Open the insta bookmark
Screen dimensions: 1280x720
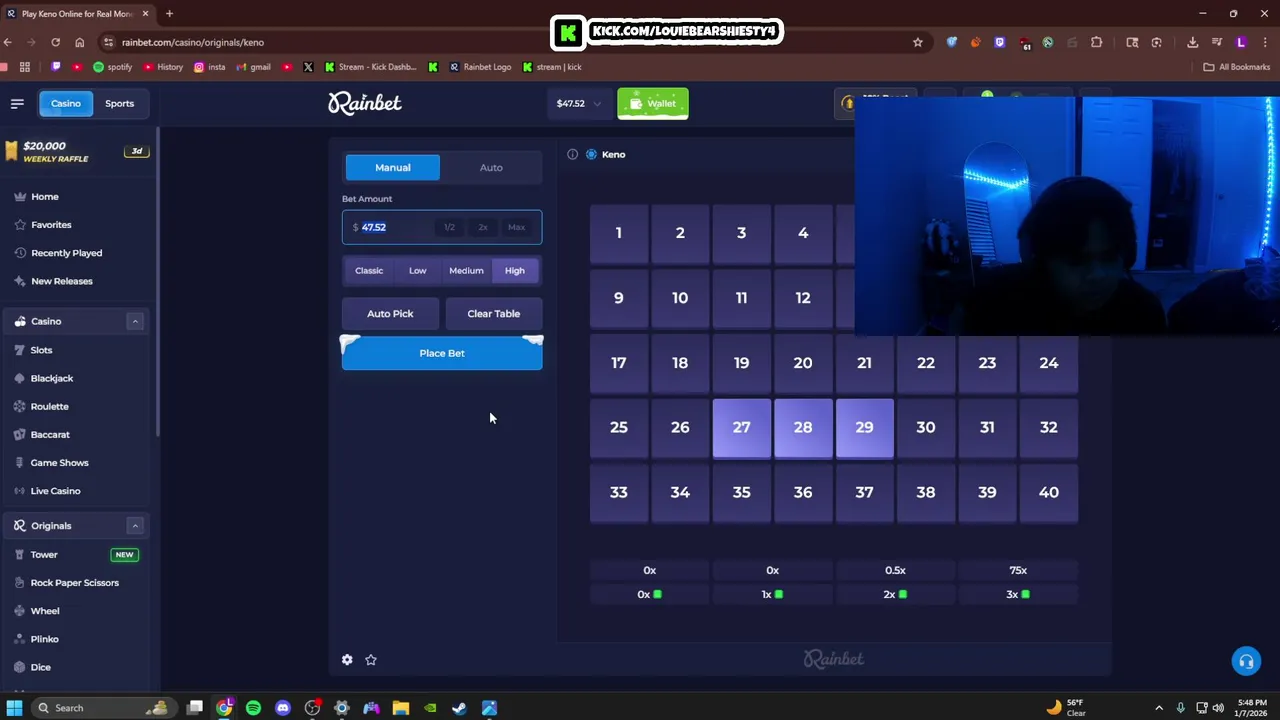(209, 67)
